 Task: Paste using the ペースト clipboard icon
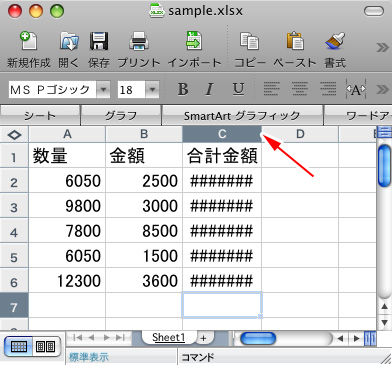click(295, 41)
